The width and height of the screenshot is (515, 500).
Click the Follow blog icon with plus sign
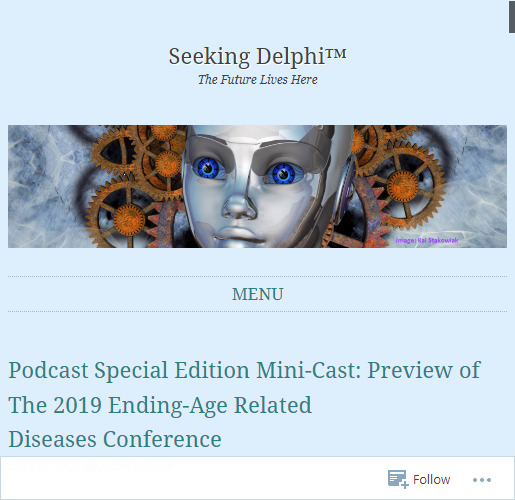[x=398, y=479]
